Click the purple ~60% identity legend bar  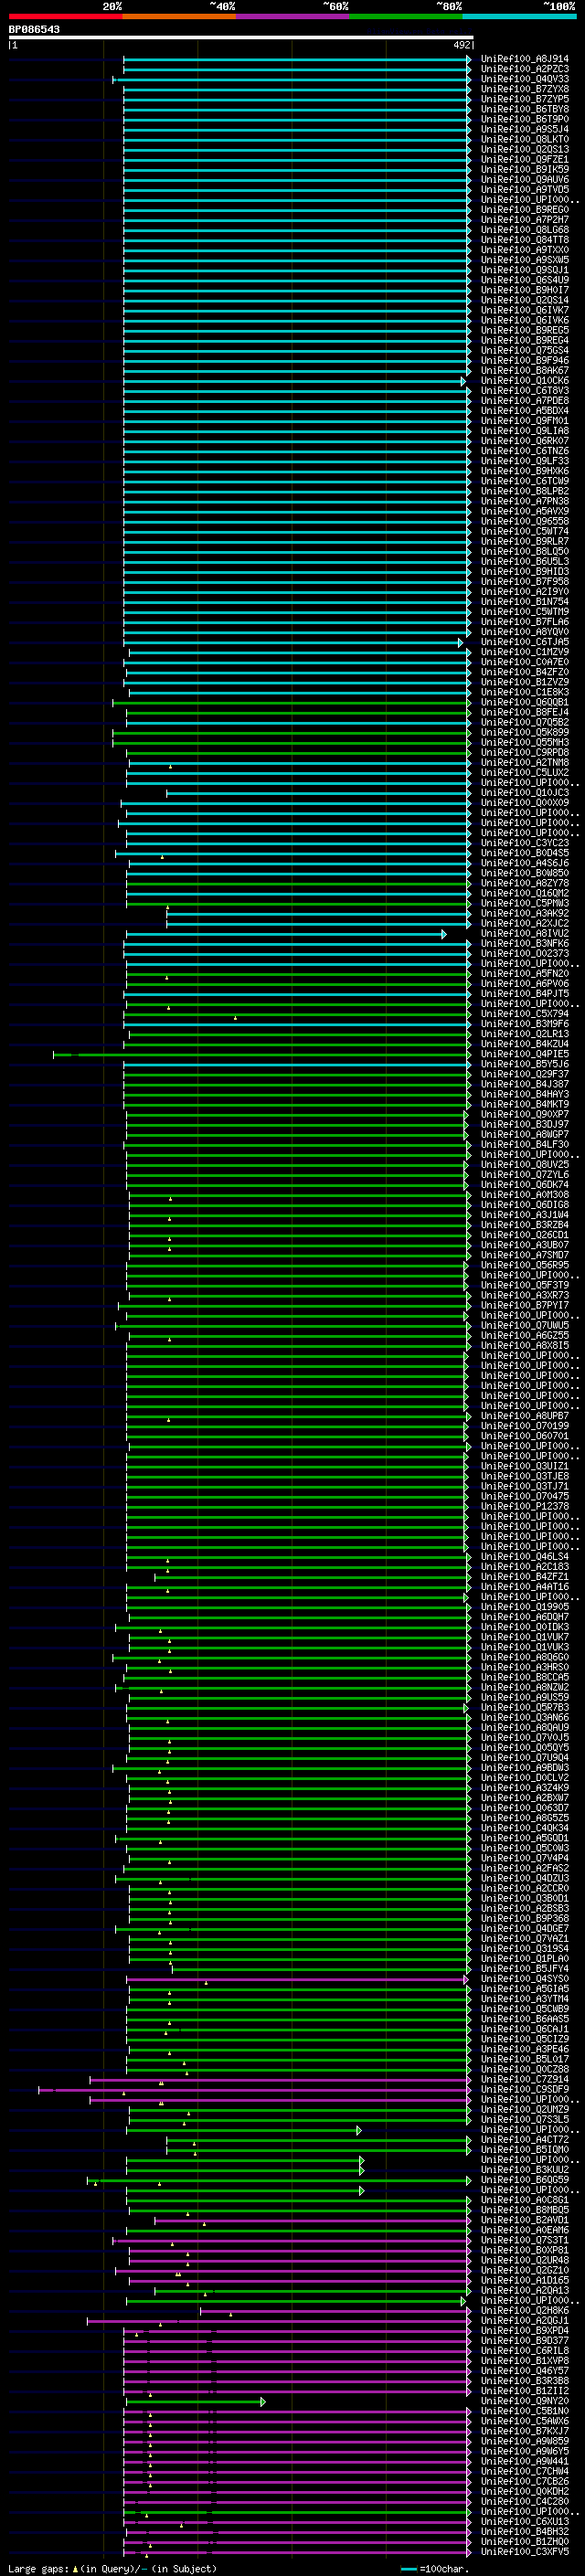[x=292, y=16]
